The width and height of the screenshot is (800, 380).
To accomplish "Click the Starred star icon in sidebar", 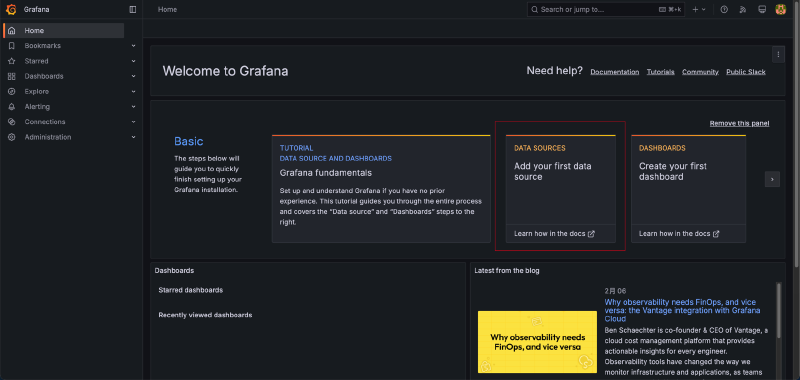I will (12, 61).
